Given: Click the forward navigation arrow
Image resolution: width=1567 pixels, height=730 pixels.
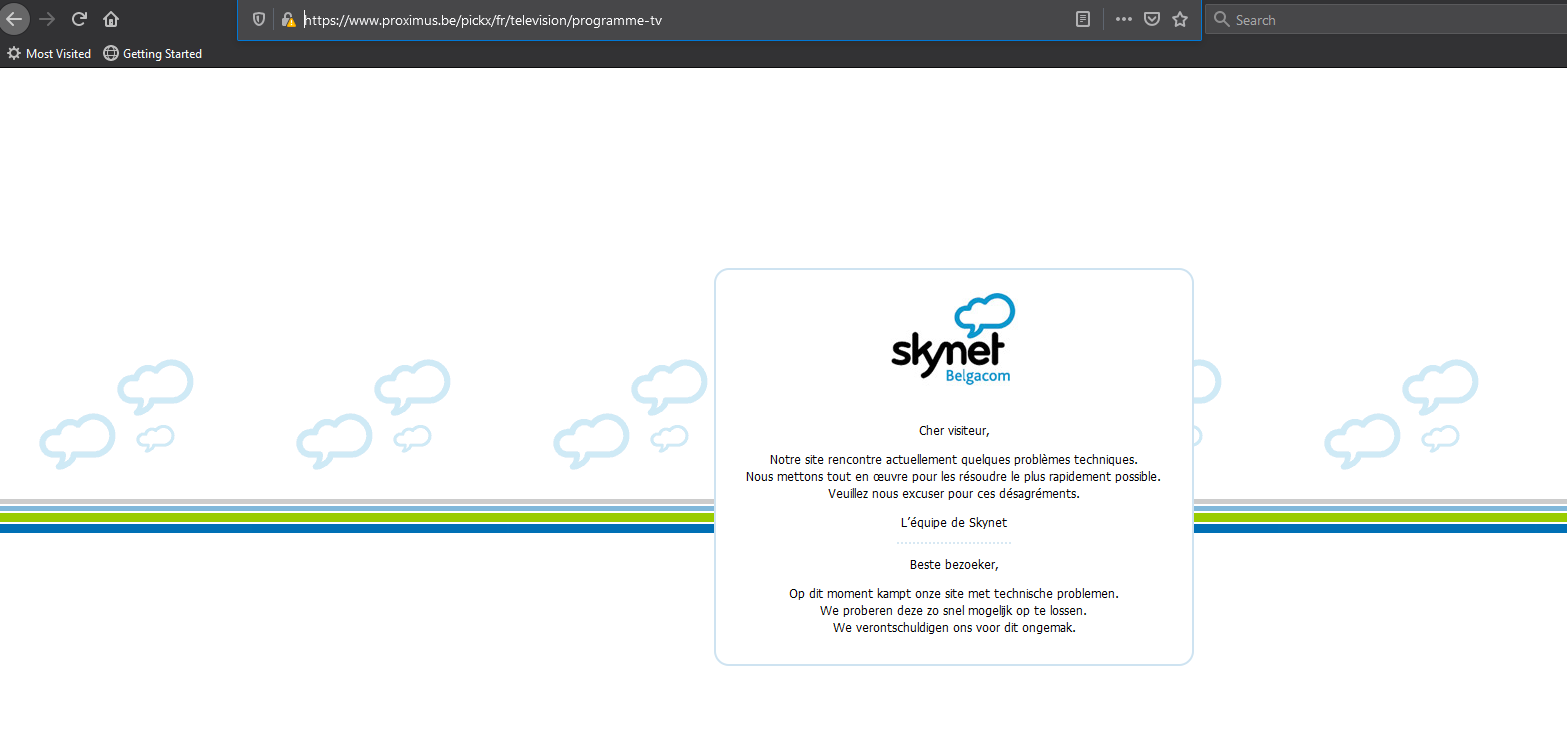Looking at the screenshot, I should (47, 19).
